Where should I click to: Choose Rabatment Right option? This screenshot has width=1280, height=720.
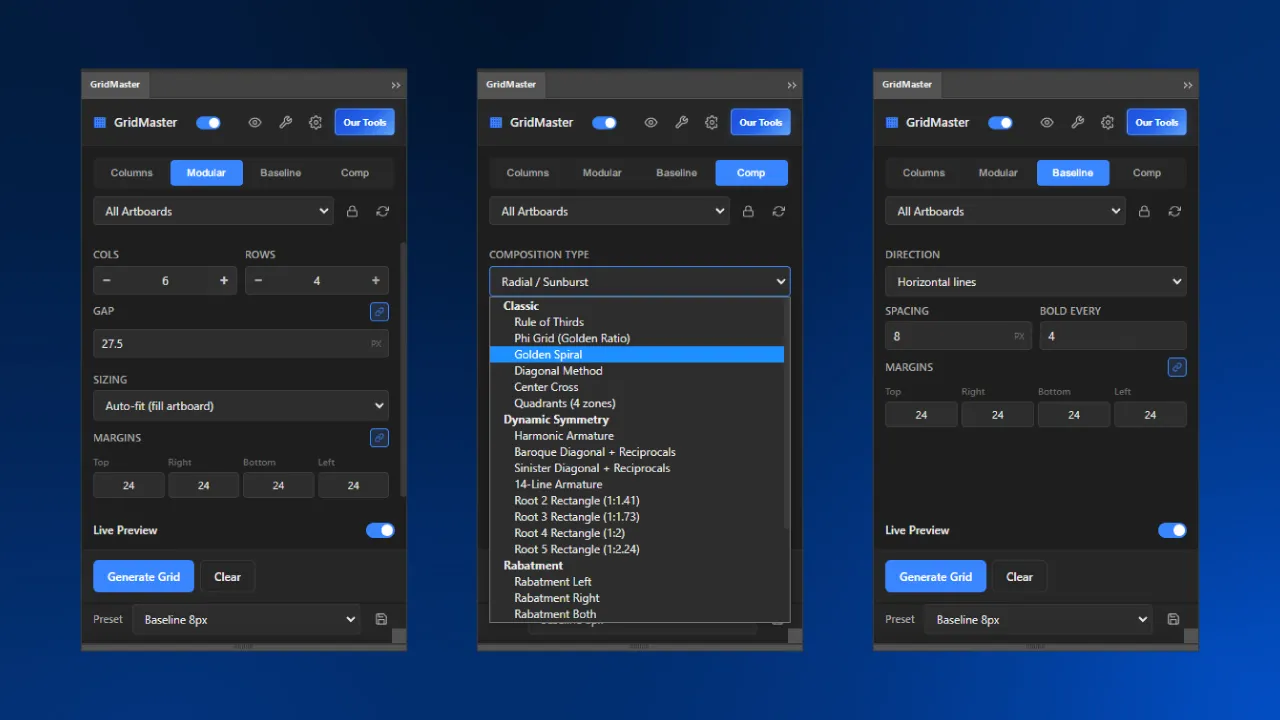click(x=637, y=598)
